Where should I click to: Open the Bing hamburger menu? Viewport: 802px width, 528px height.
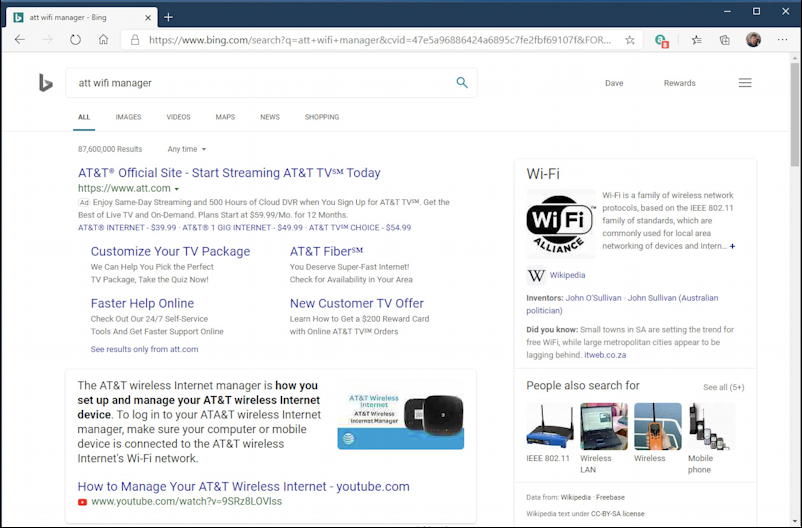click(x=745, y=83)
